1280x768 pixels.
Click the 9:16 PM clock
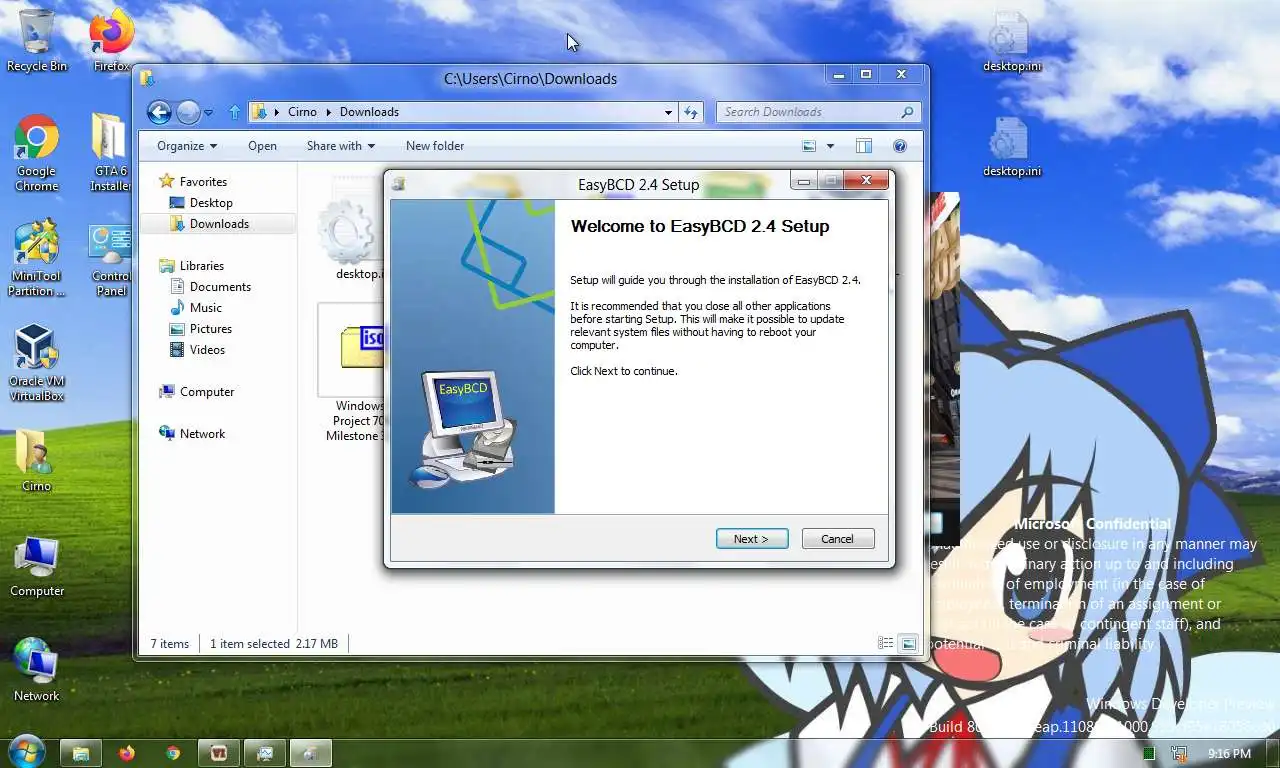[x=1229, y=753]
